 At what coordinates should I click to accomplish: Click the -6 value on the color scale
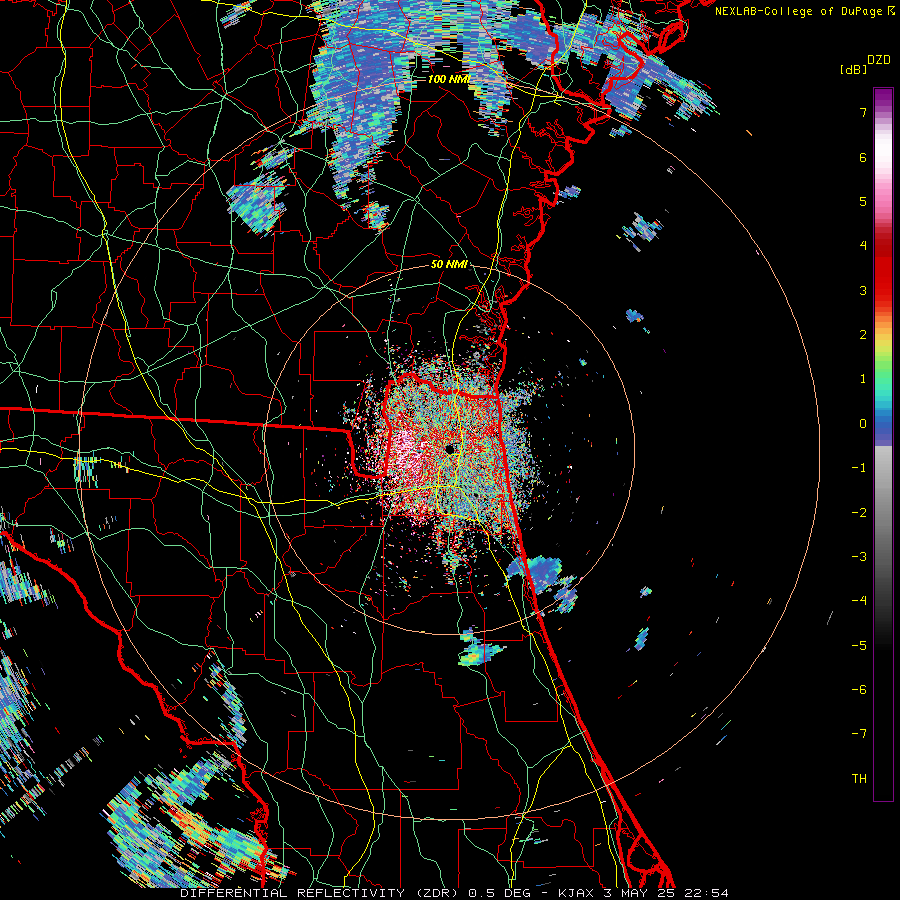click(859, 690)
